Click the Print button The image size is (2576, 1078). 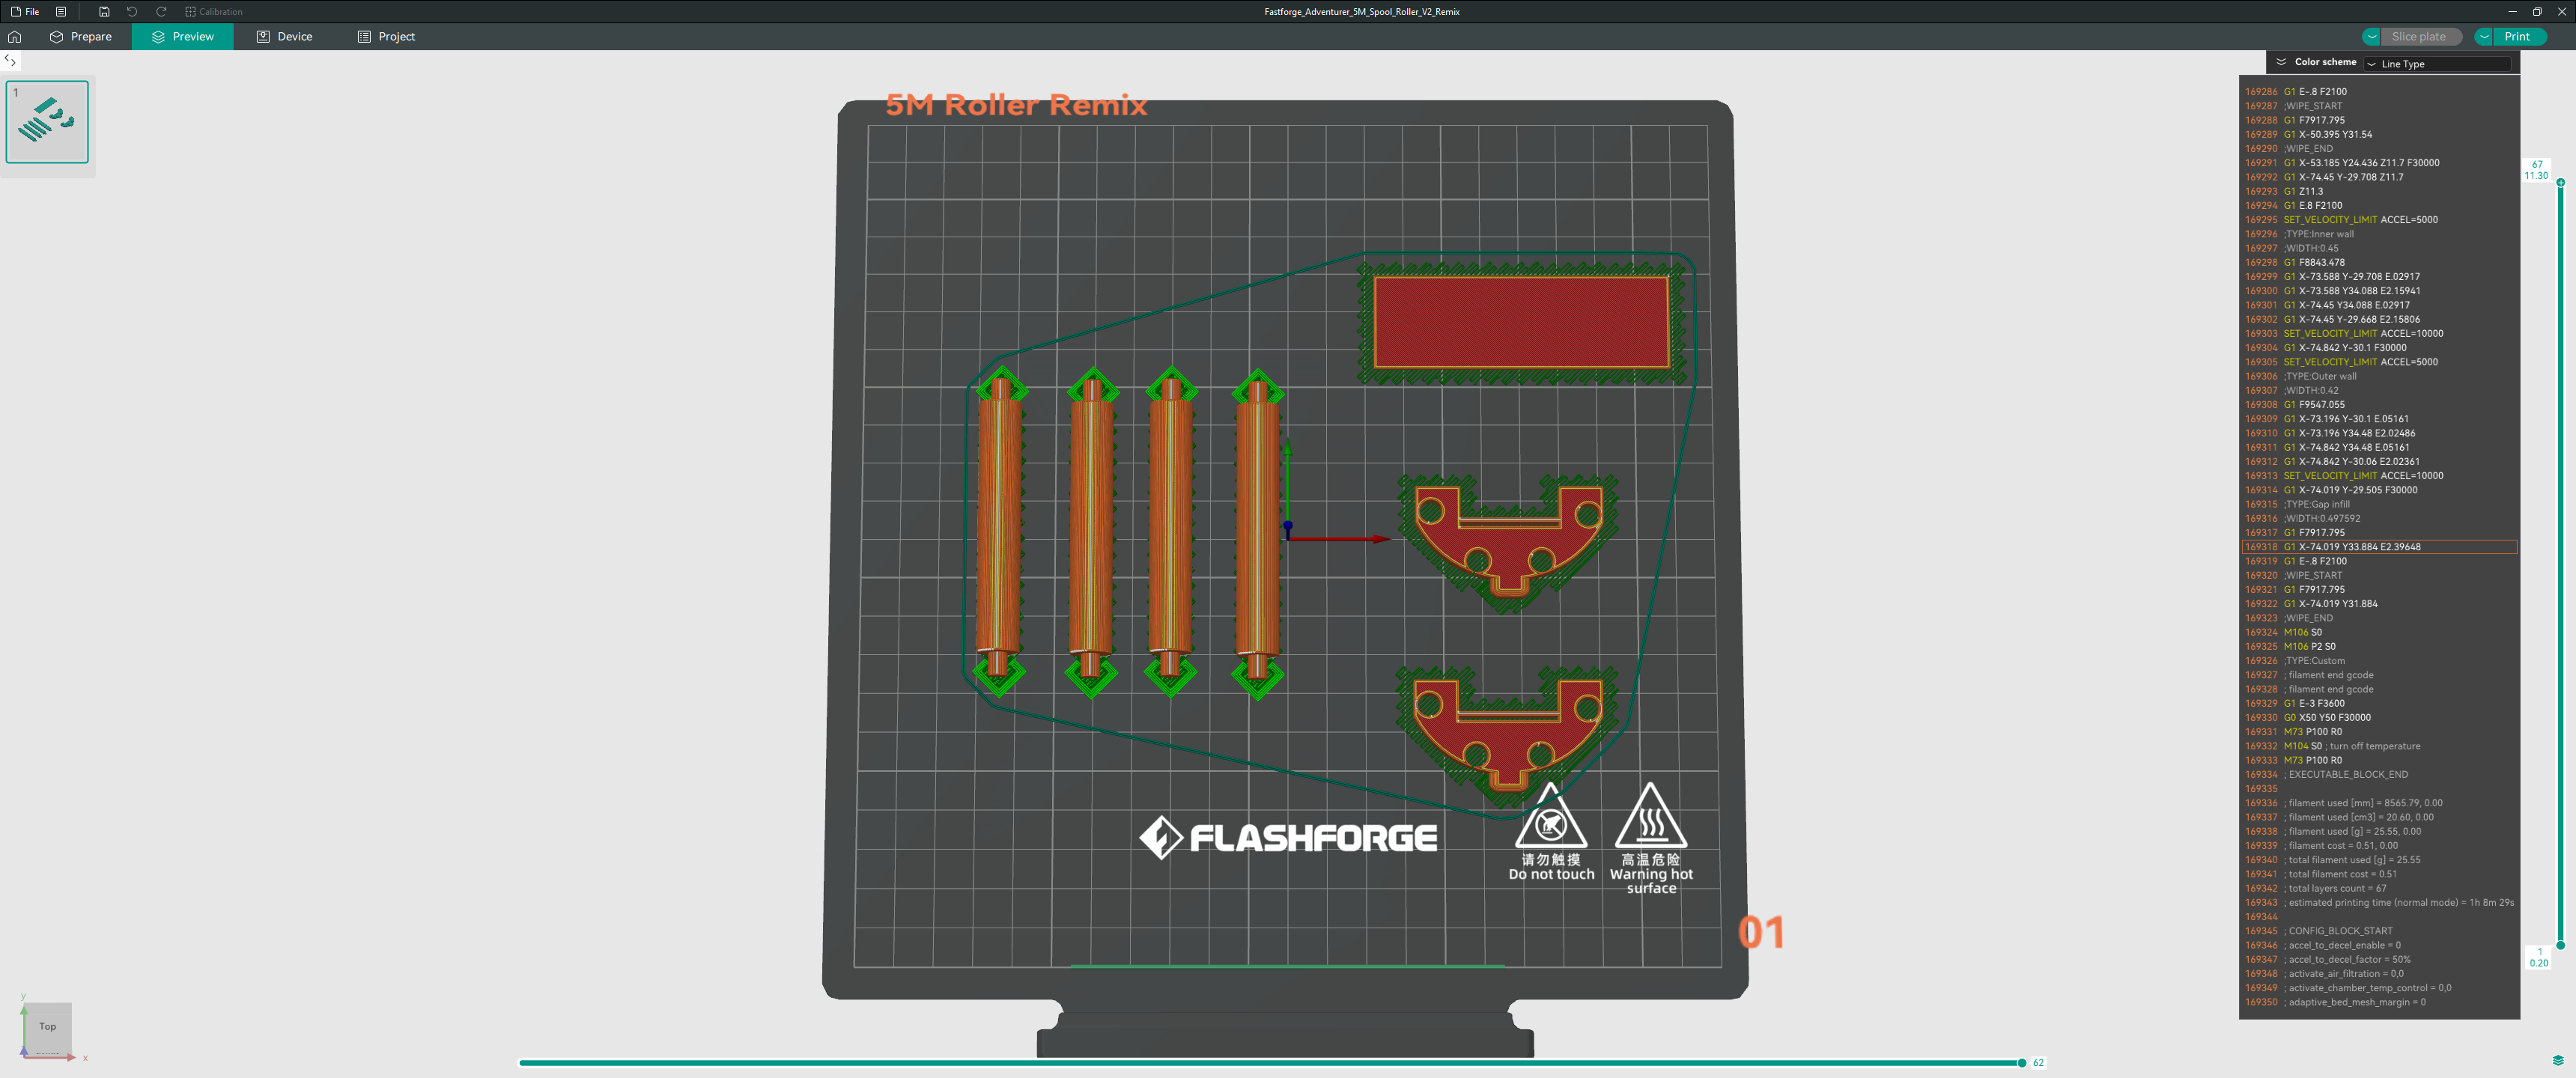tap(2517, 37)
